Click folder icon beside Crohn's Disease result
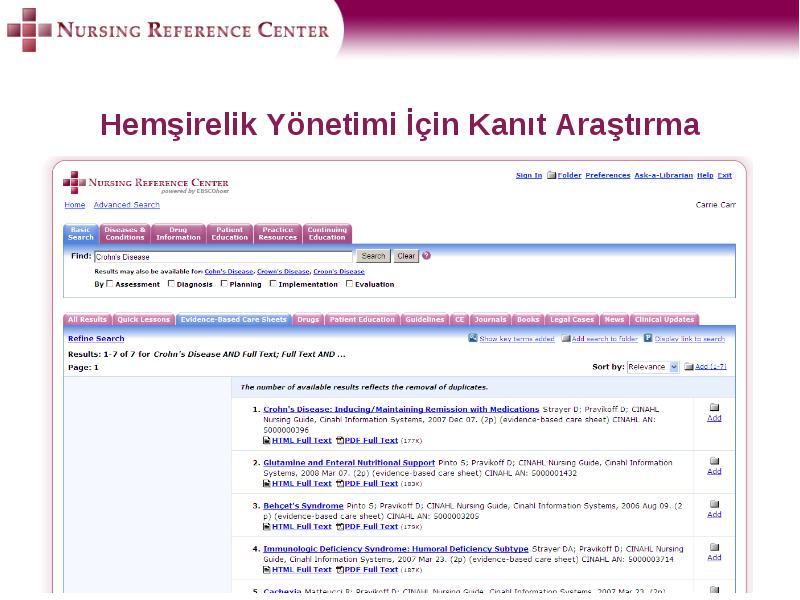This screenshot has height=600, width=800. click(x=714, y=407)
